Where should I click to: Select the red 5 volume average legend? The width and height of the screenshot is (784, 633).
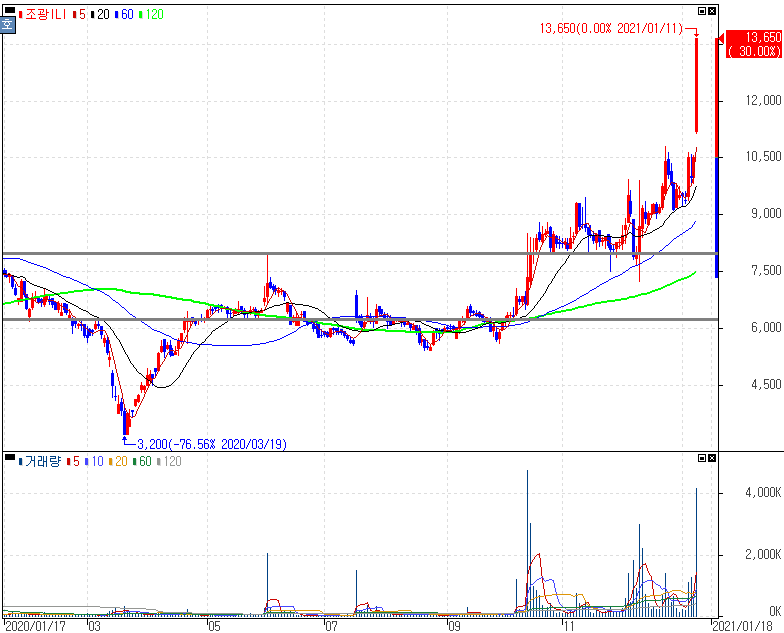tap(74, 462)
